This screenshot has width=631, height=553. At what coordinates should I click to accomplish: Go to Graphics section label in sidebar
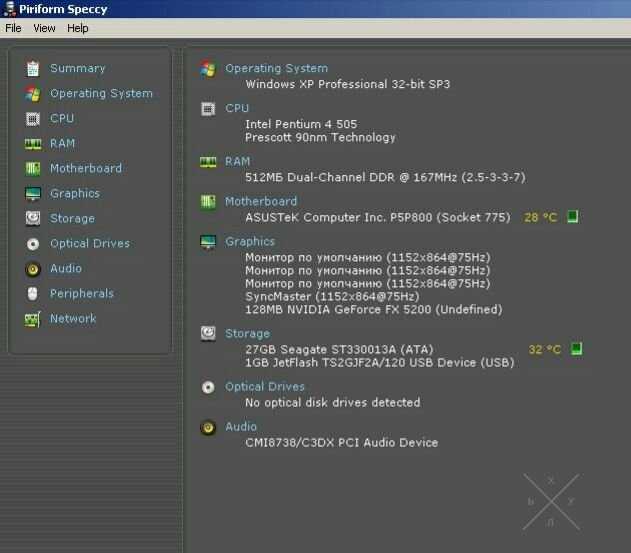(x=75, y=194)
